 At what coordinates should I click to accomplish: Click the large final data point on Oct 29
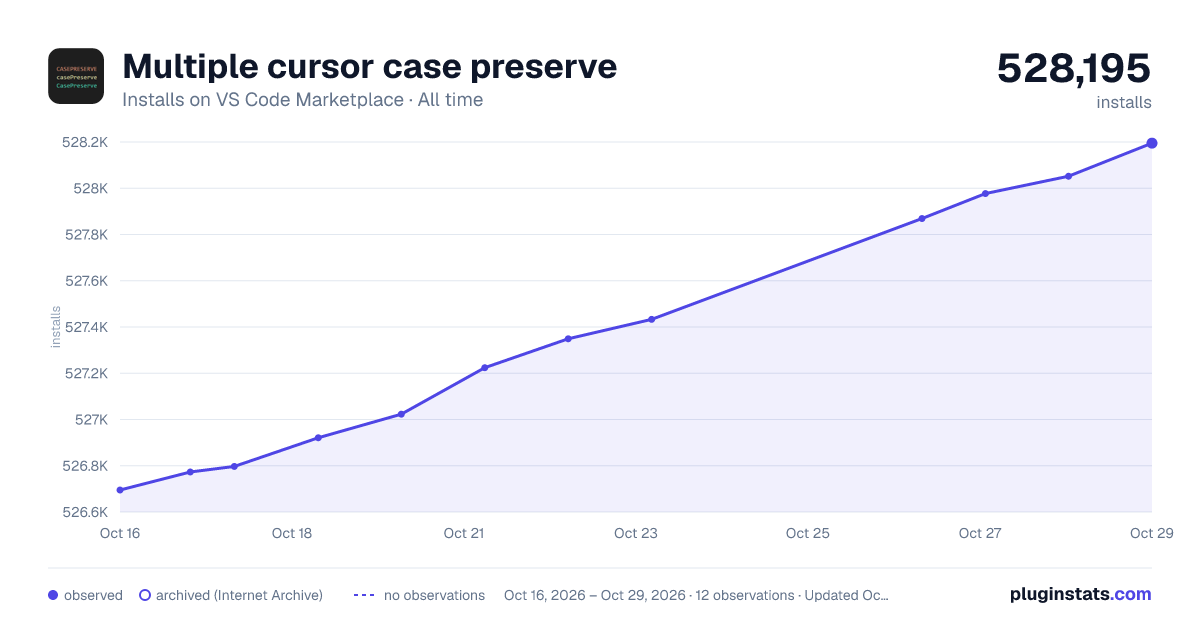click(1152, 143)
